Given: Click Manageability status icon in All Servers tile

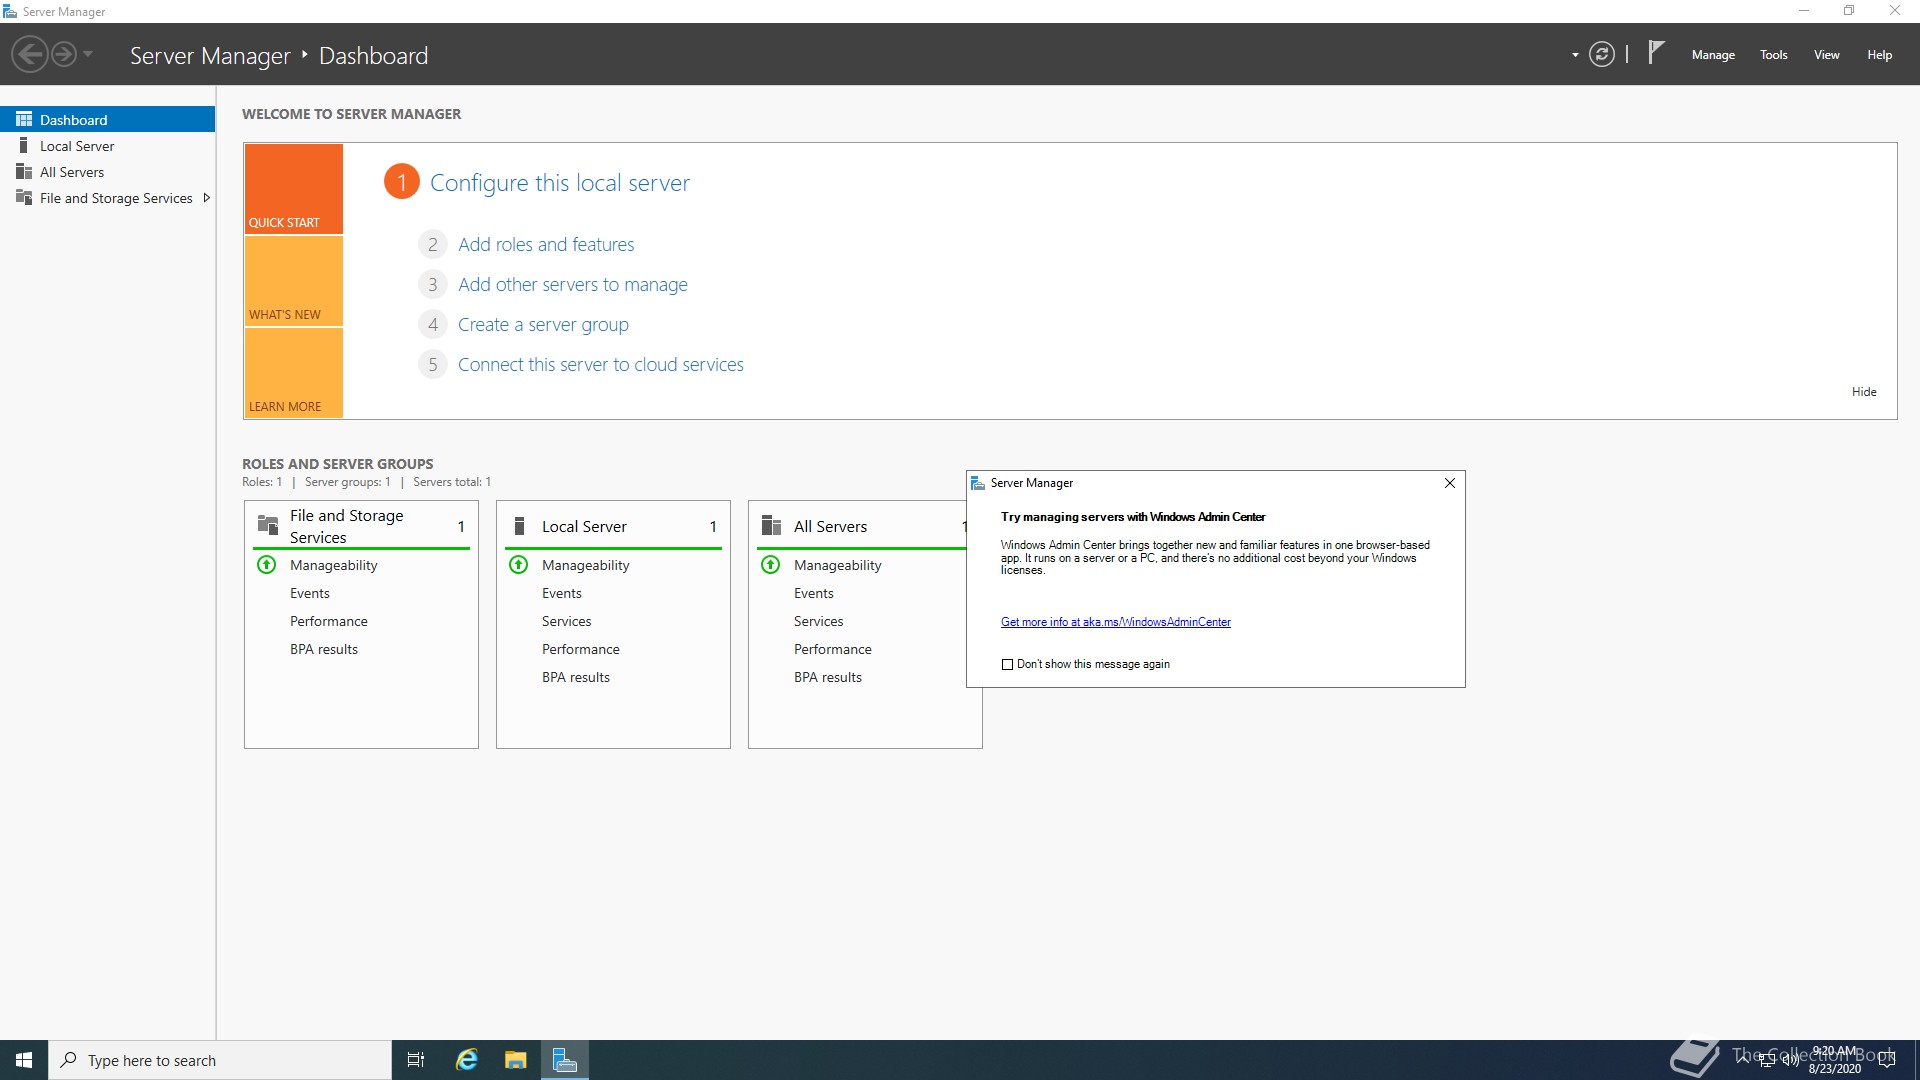Looking at the screenshot, I should [x=771, y=565].
